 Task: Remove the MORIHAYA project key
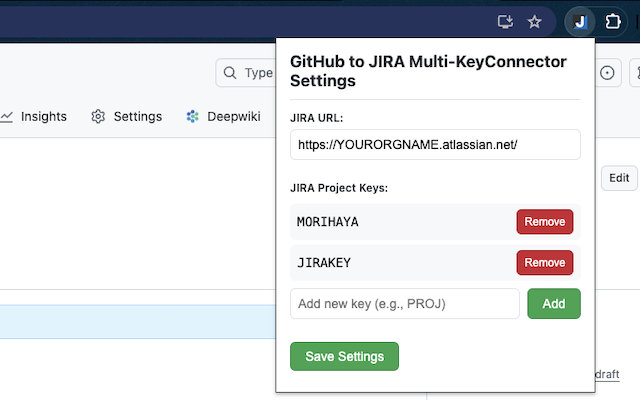544,222
